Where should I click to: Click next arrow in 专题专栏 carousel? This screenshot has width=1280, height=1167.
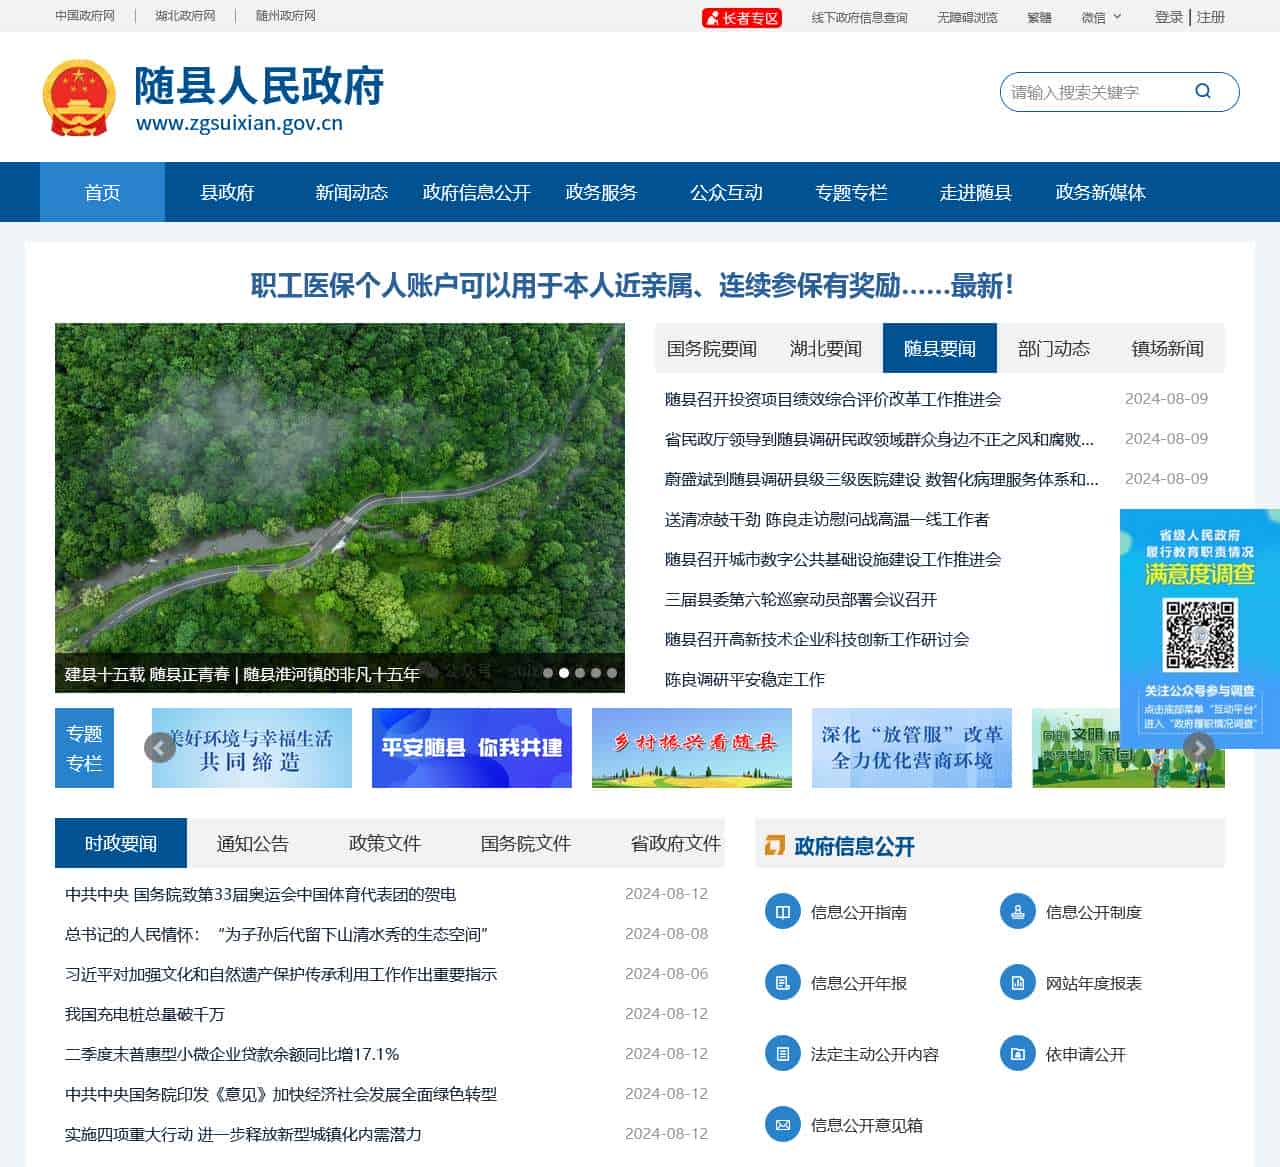point(1199,748)
